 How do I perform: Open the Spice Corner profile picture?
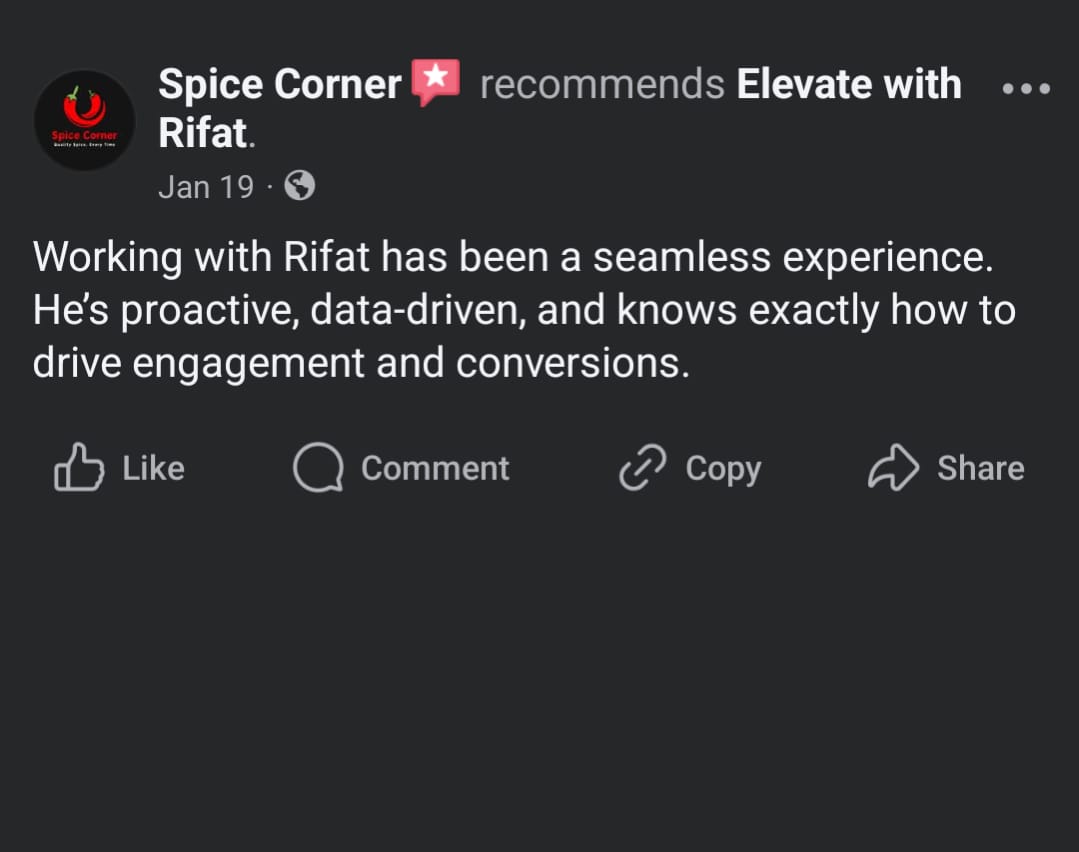tap(84, 120)
